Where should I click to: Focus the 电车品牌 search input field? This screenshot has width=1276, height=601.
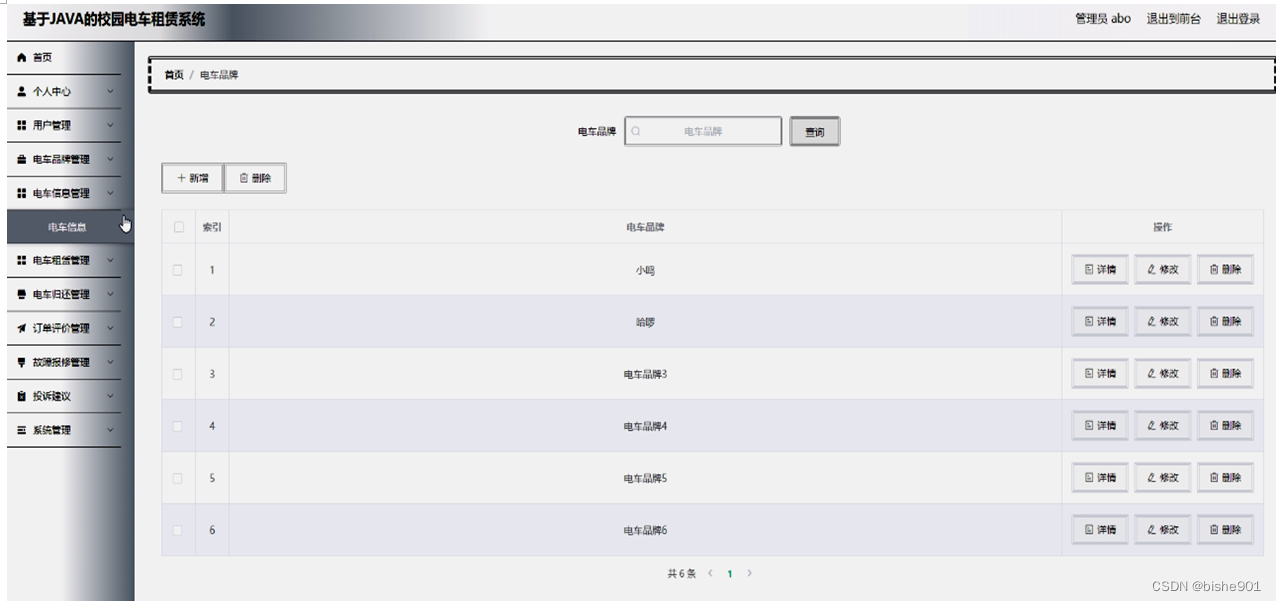tap(703, 131)
